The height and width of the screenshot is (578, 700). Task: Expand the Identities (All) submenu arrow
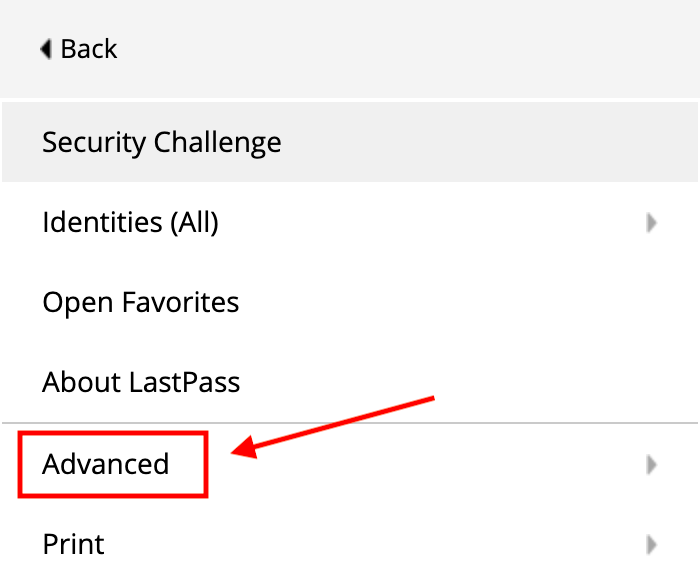pos(651,223)
